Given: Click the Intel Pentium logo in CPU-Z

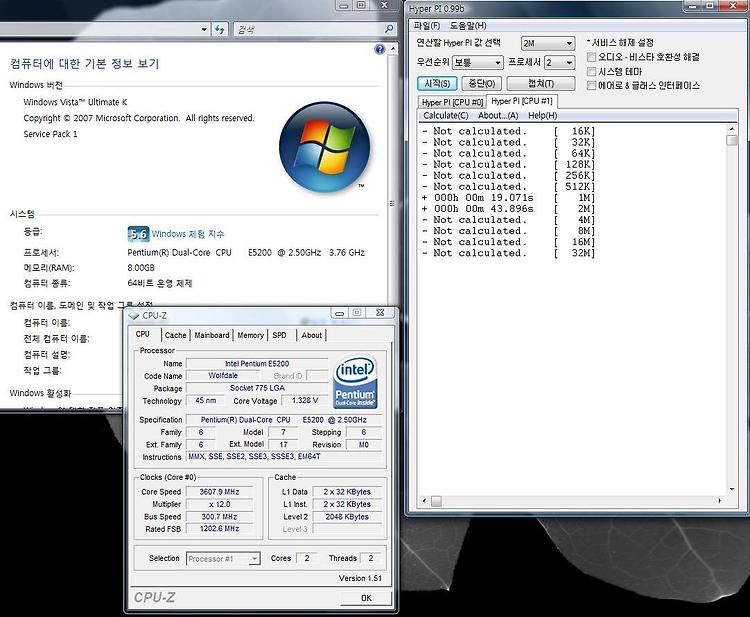Looking at the screenshot, I should (x=355, y=382).
